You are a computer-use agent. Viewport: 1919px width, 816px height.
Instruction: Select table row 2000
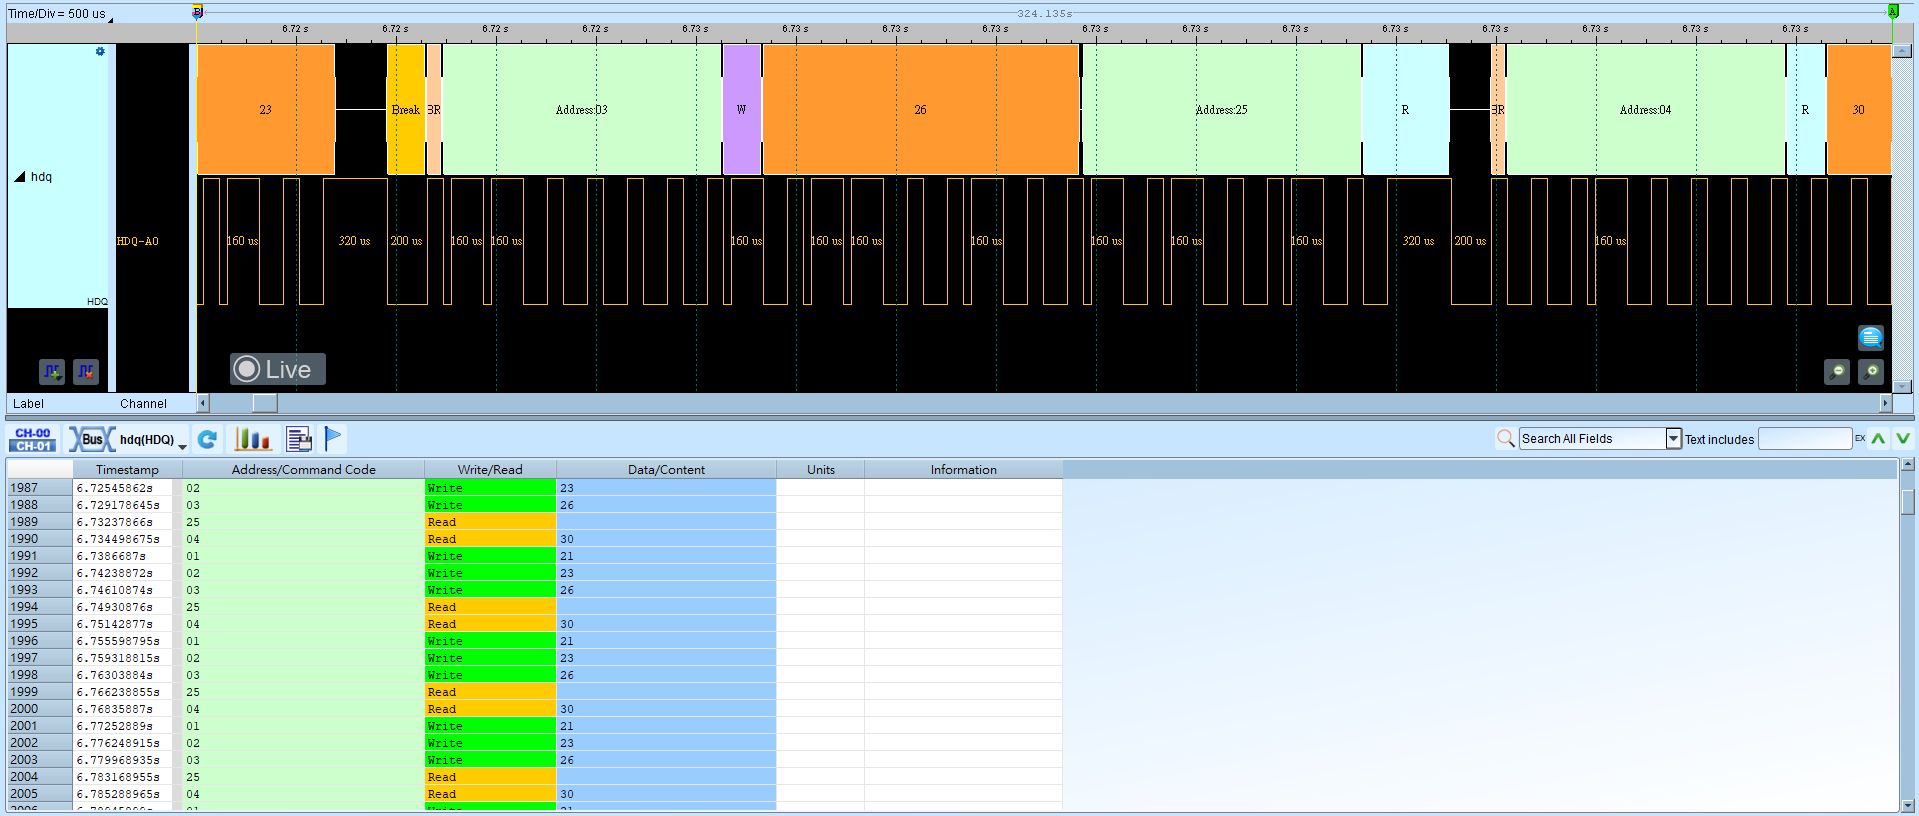534,709
